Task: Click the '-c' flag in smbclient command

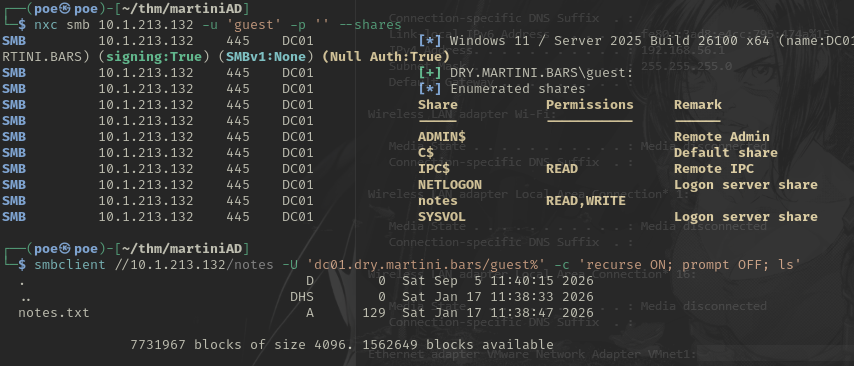Action: pyautogui.click(x=562, y=265)
